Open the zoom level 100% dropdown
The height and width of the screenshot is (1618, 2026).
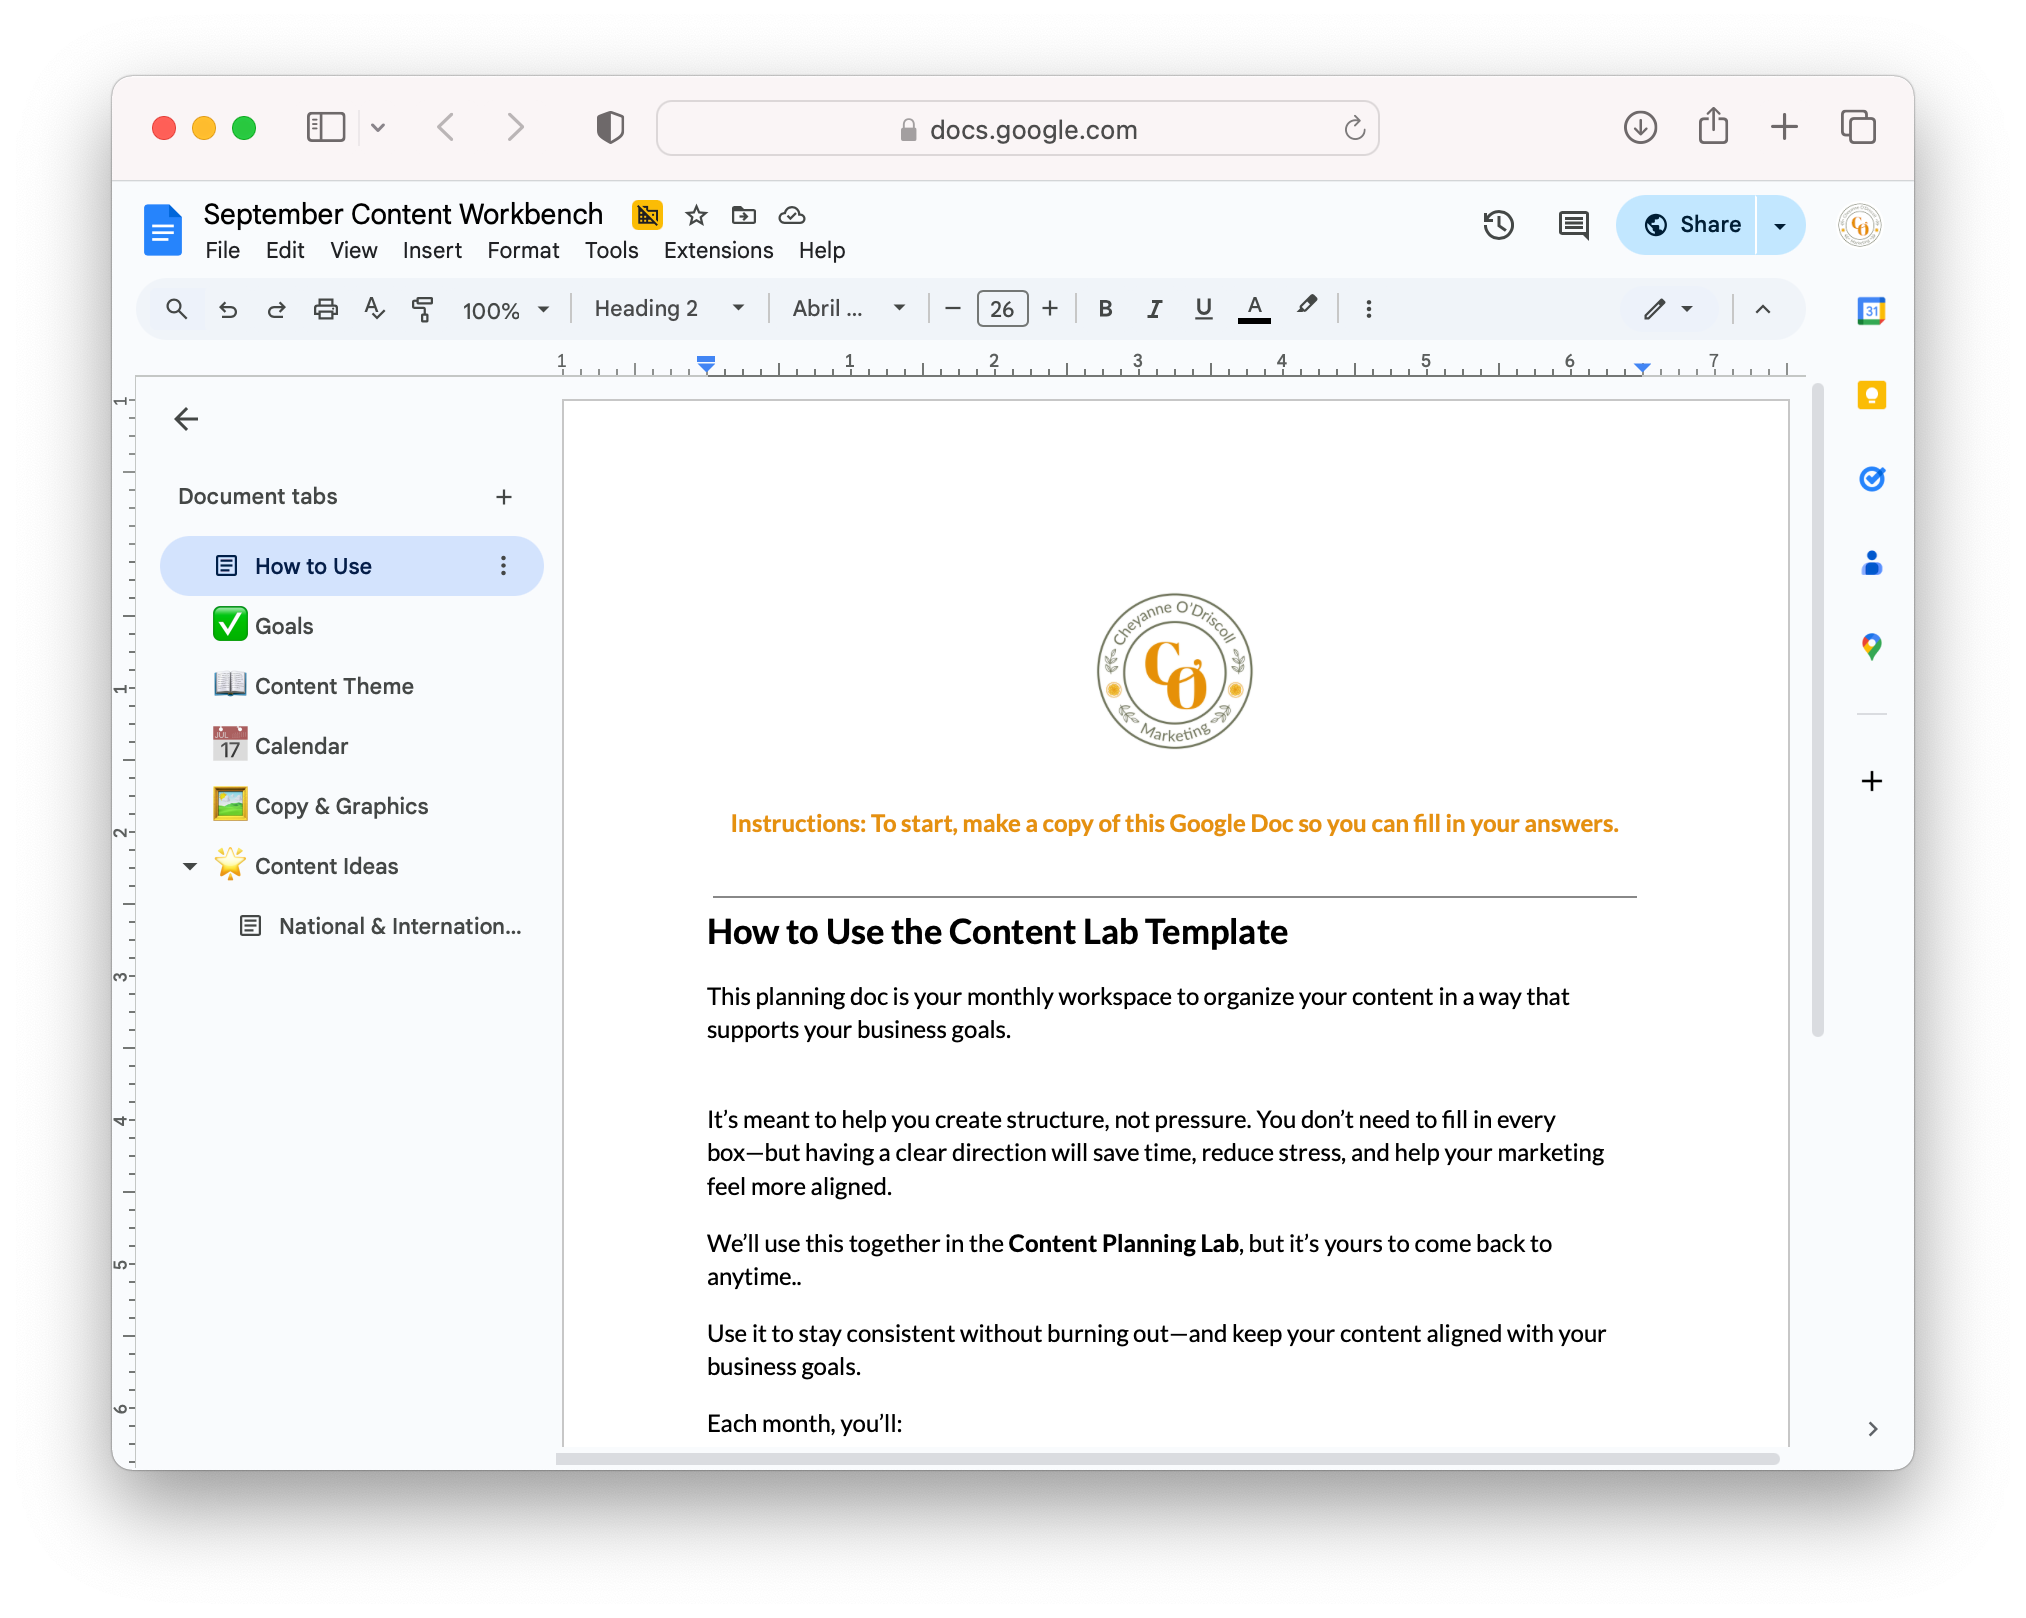(x=506, y=310)
